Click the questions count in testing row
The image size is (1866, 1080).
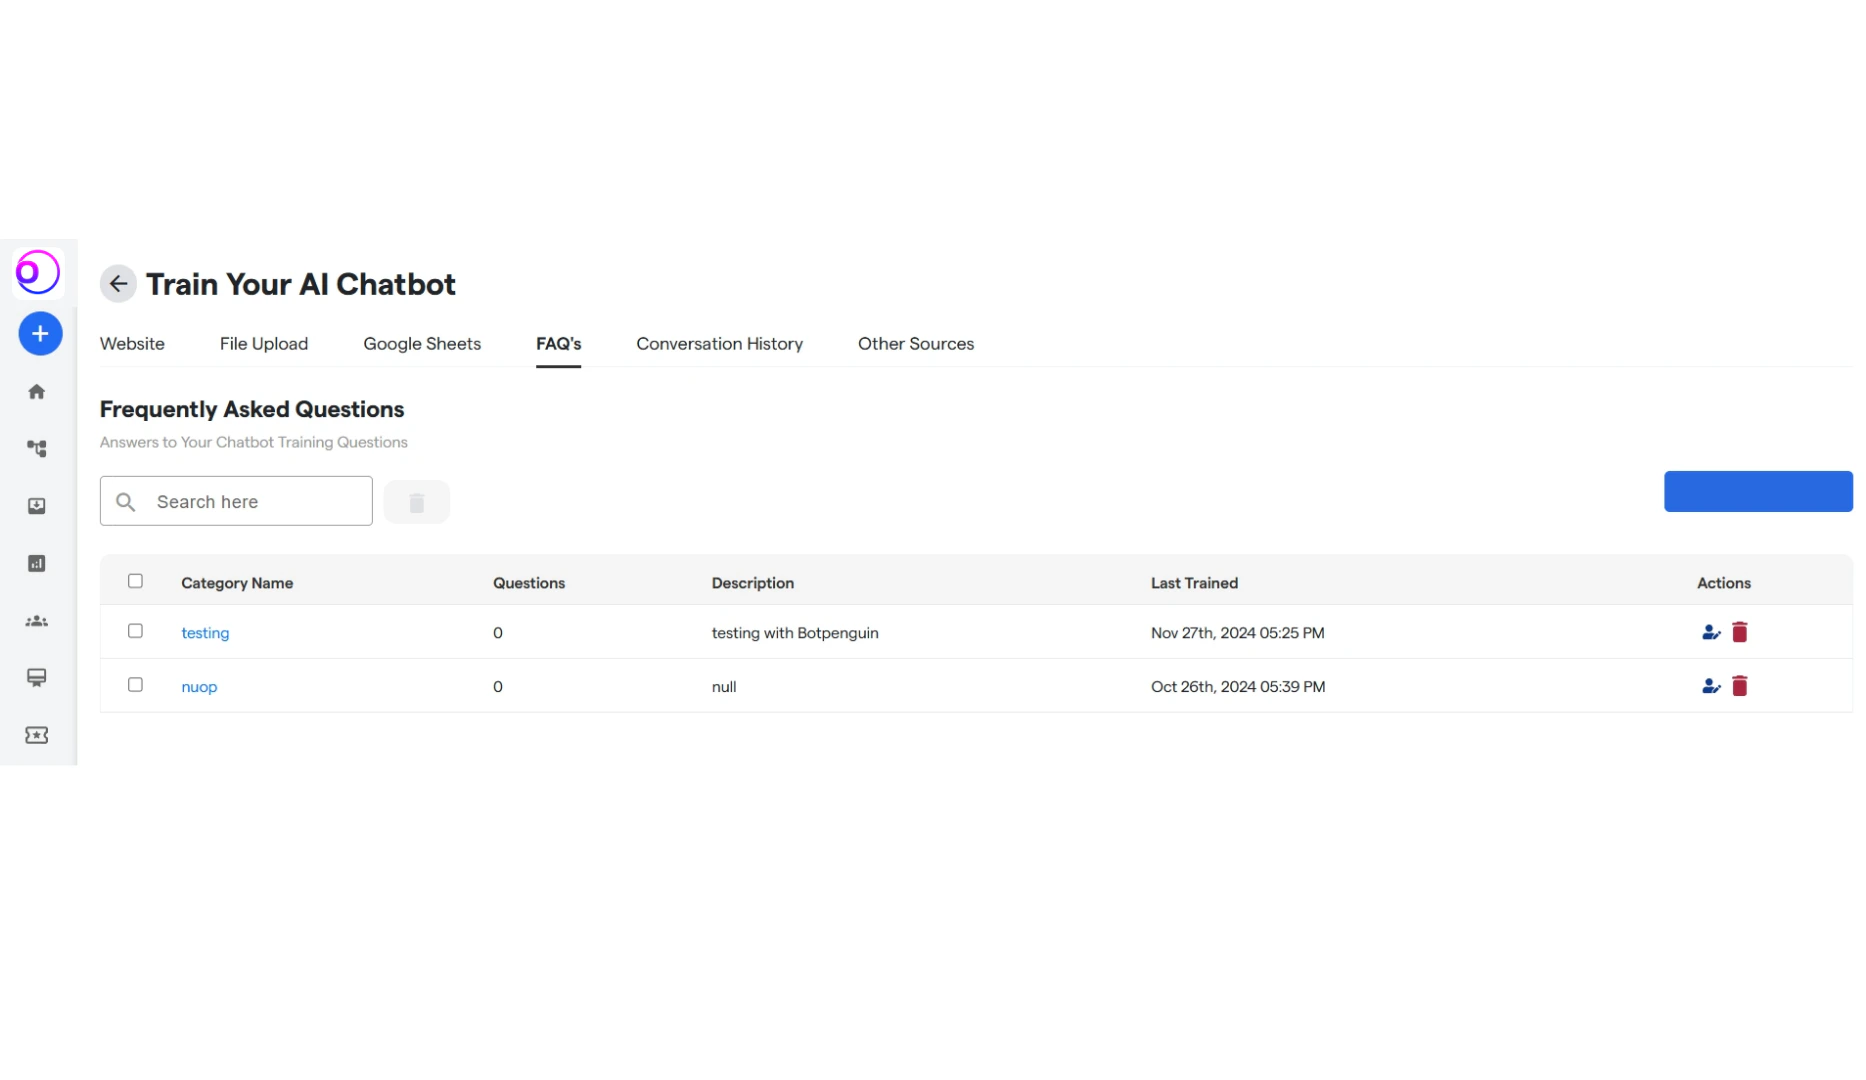point(498,633)
